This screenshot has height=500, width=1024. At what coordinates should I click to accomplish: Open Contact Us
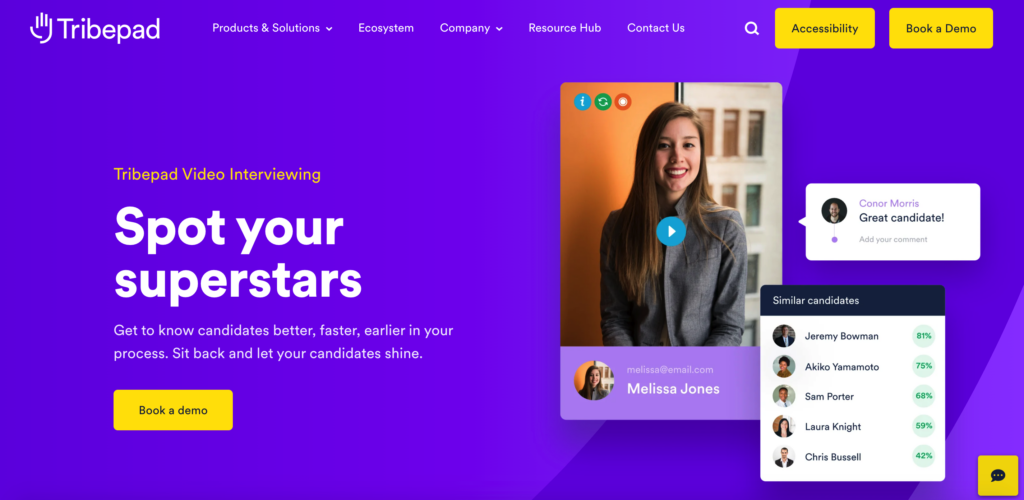pos(656,28)
